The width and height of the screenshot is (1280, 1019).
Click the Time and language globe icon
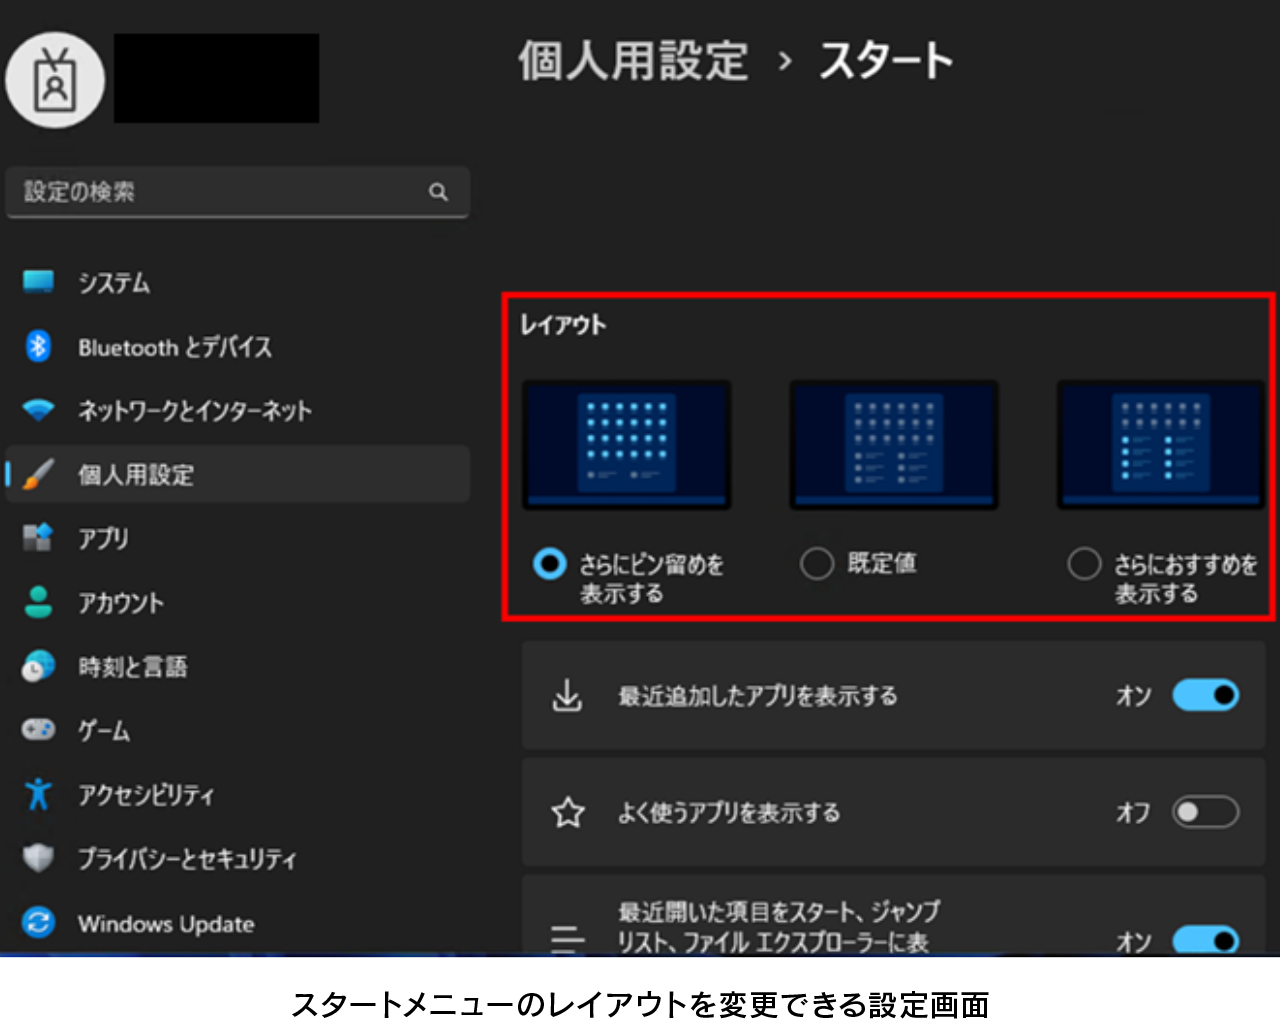38,666
